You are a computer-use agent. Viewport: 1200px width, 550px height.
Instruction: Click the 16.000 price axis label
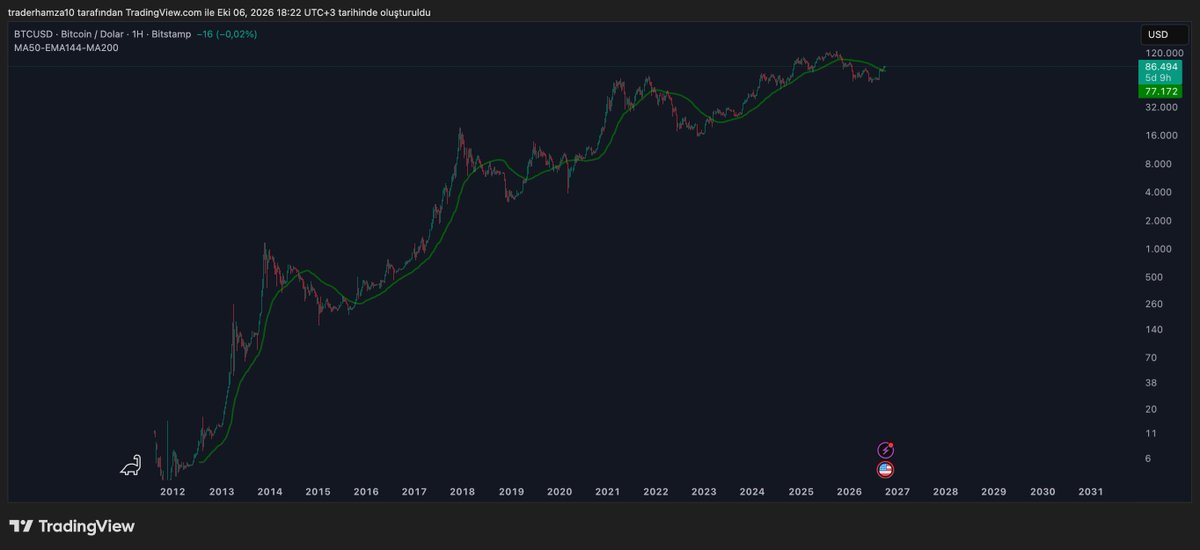1164,136
